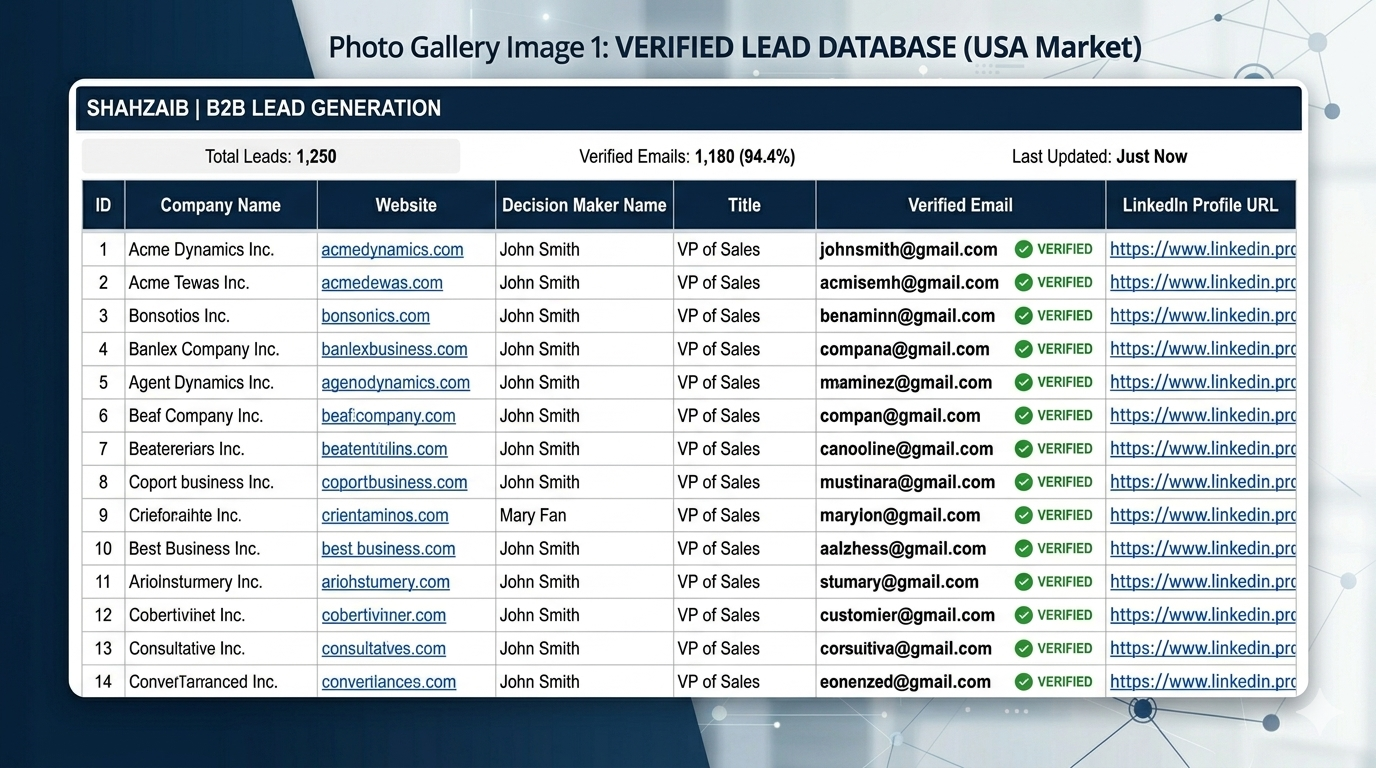1376x768 pixels.
Task: Click the green checkmark next to canooline@gmail.com
Action: pyautogui.click(x=1023, y=449)
